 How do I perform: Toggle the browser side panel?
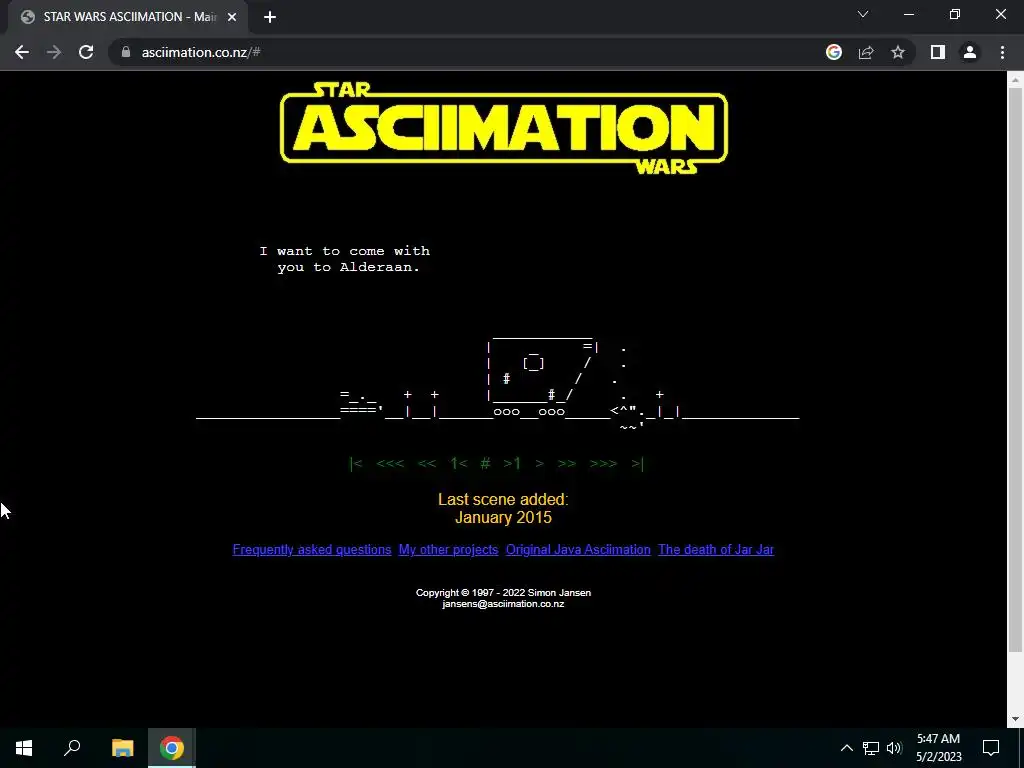pos(938,52)
